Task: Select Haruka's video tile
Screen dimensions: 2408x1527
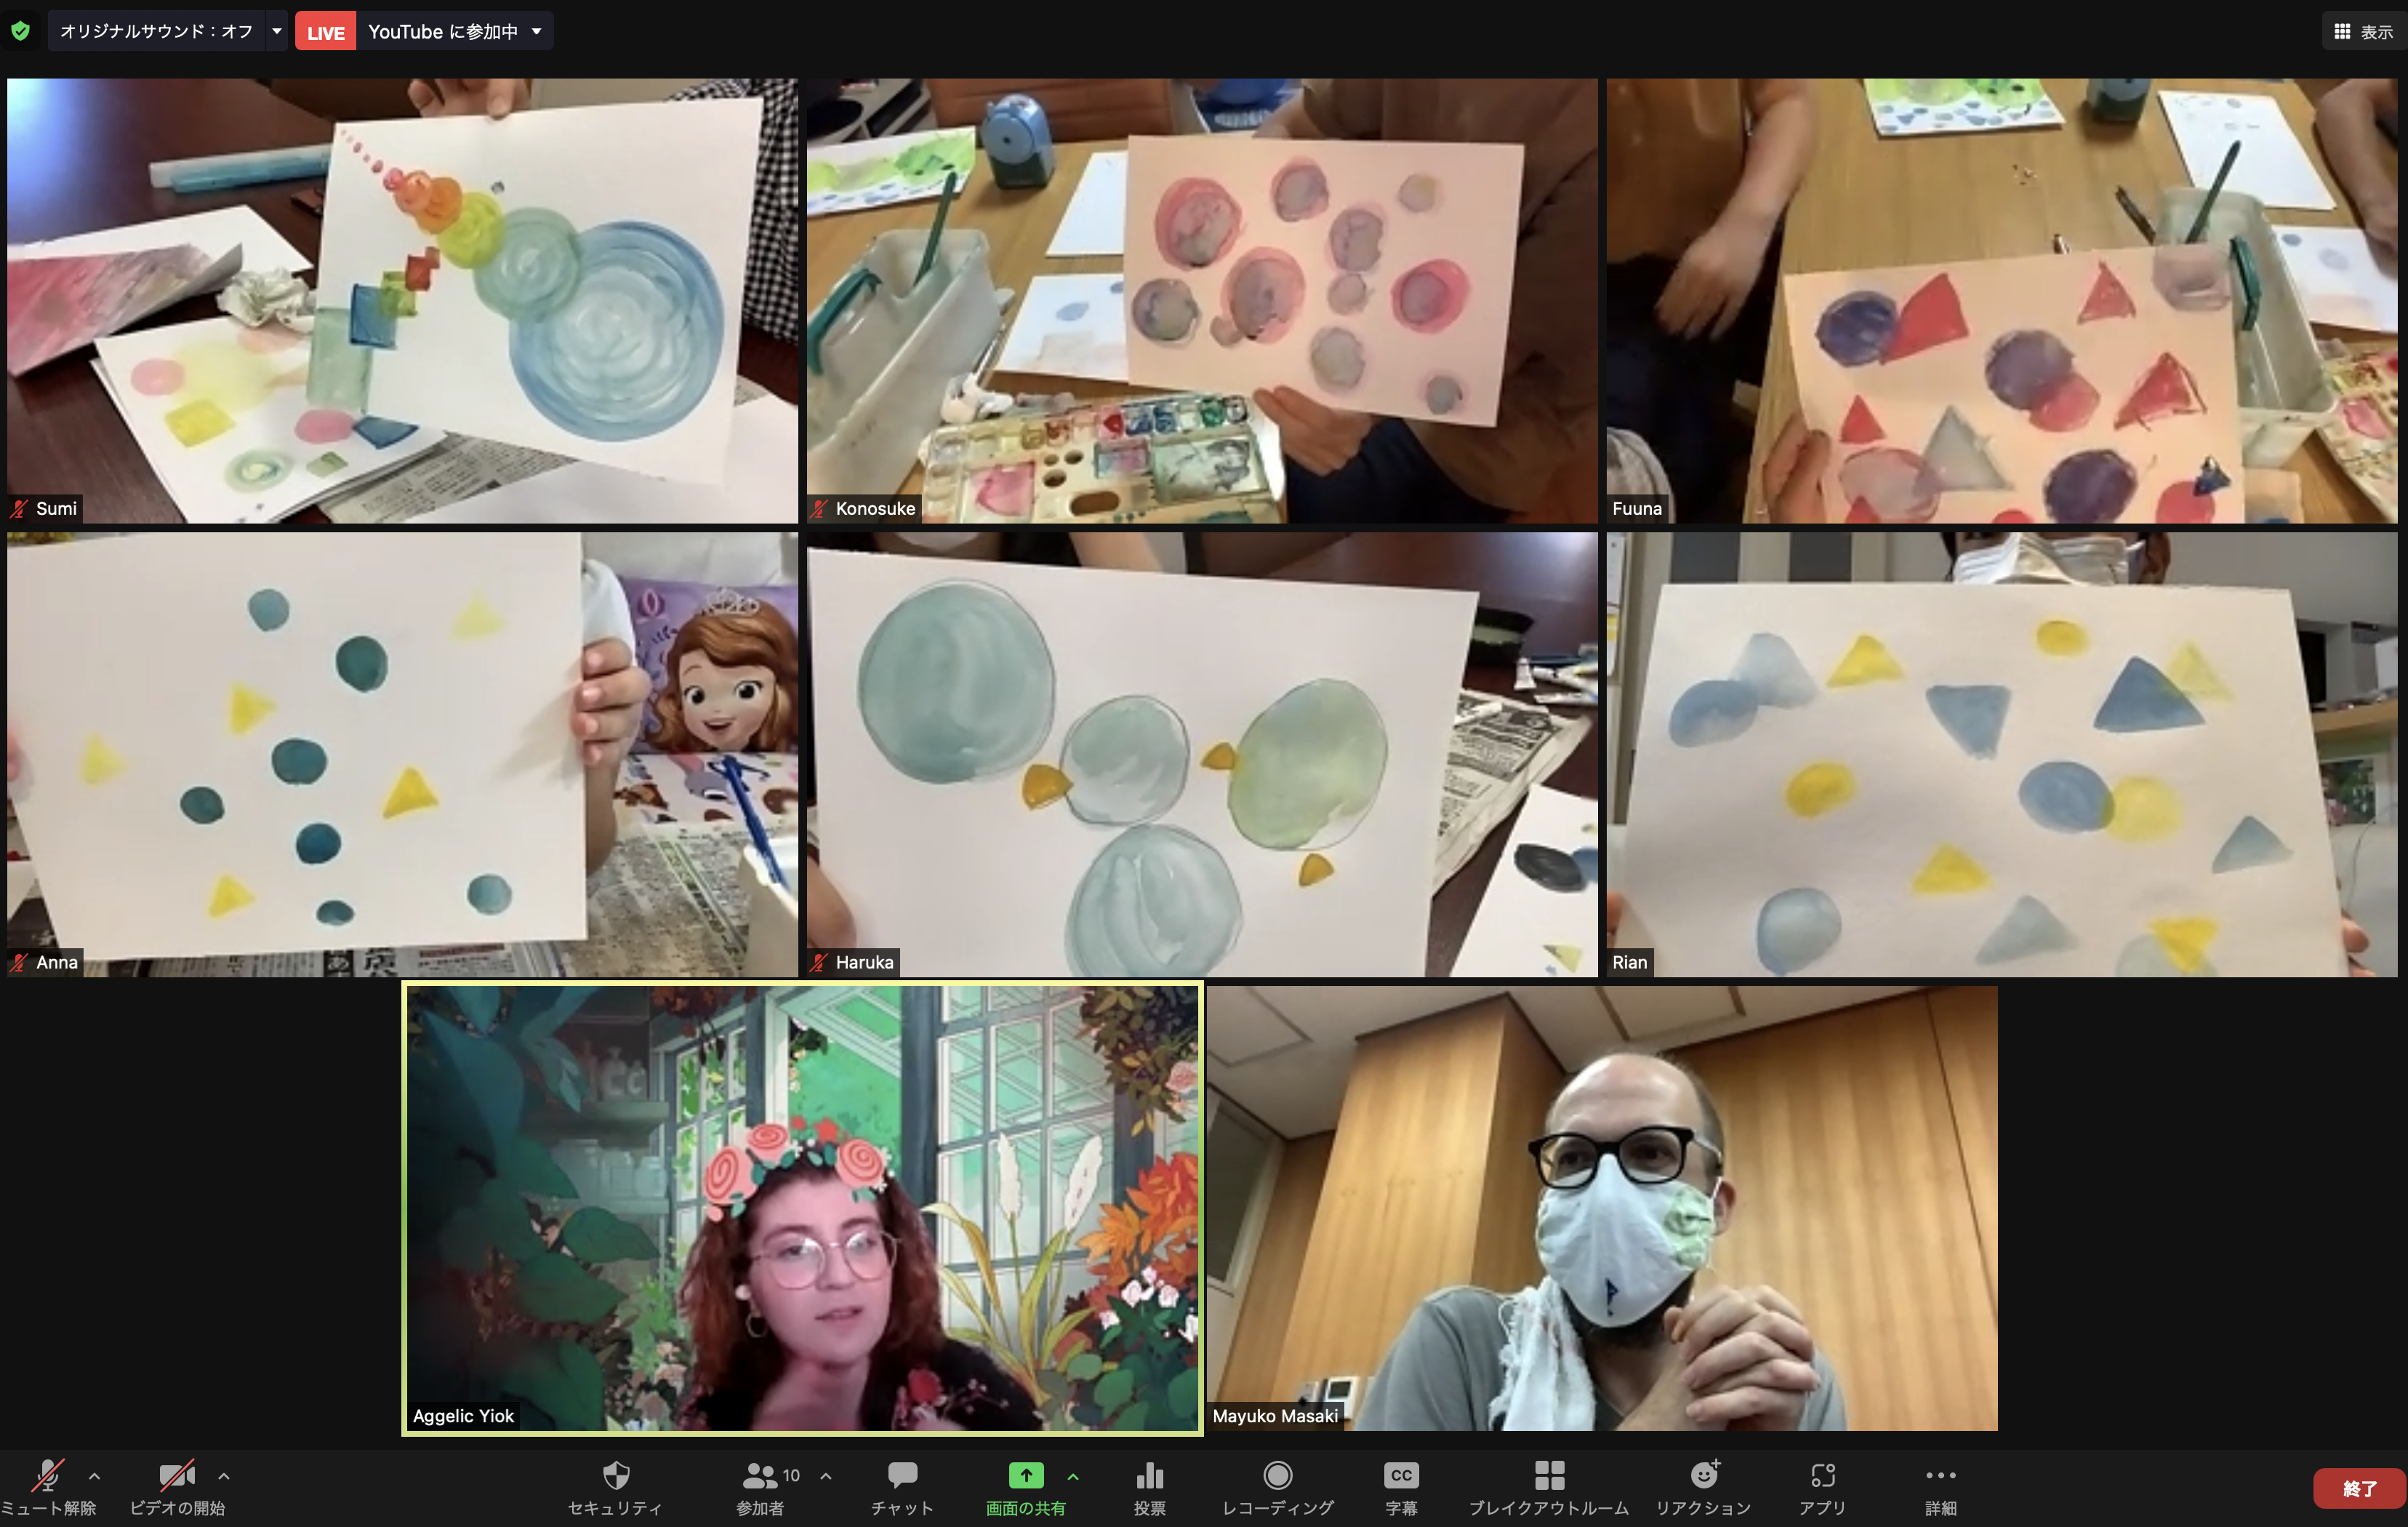Action: [x=1202, y=754]
